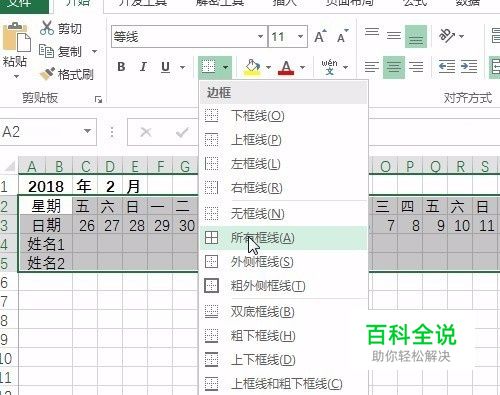Click the cell labeled 姓名1
The width and height of the screenshot is (500, 395).
[46, 244]
